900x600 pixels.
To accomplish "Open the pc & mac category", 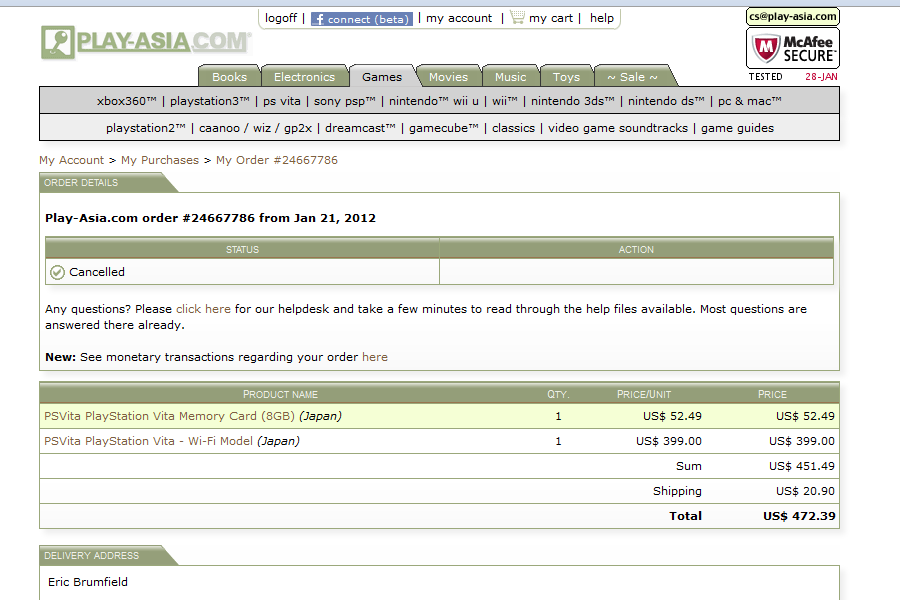I will [x=750, y=101].
